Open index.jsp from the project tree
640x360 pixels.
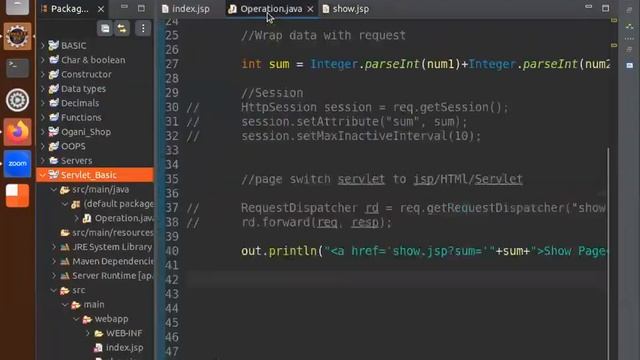tap(119, 347)
